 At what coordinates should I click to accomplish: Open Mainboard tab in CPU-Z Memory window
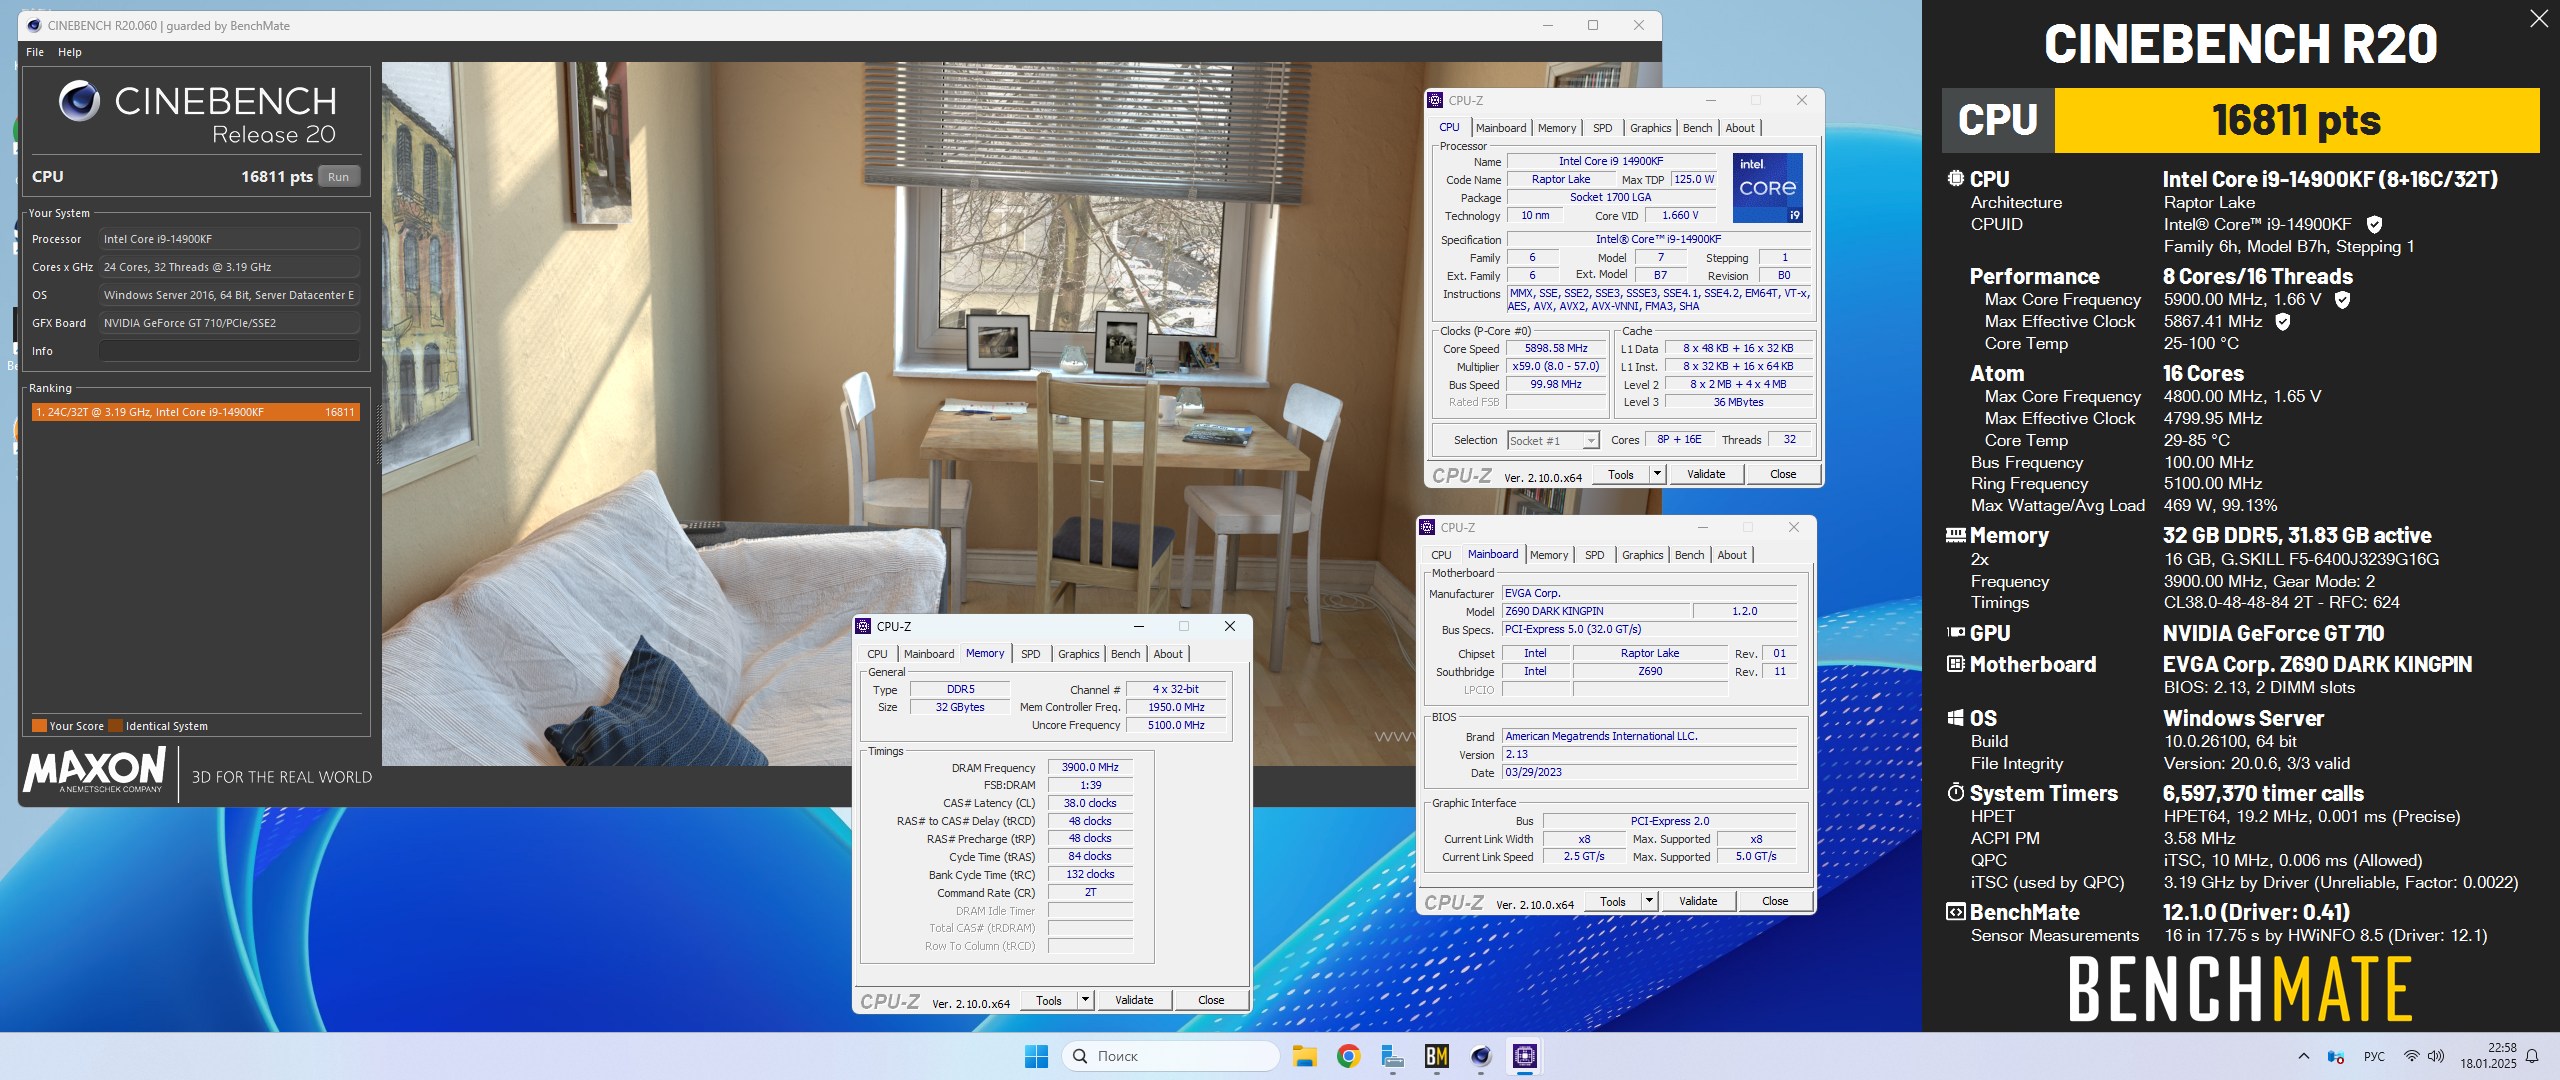click(929, 654)
